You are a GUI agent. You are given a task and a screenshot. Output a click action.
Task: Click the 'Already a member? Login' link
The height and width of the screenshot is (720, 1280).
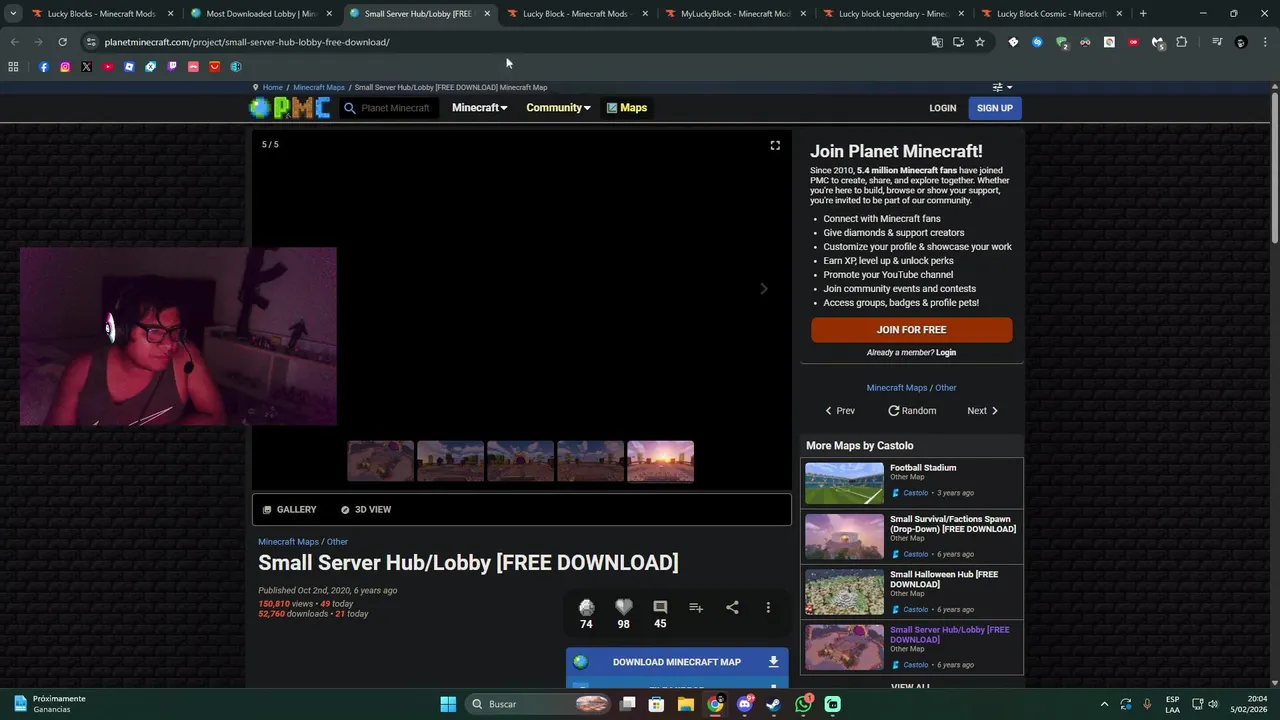(x=911, y=353)
